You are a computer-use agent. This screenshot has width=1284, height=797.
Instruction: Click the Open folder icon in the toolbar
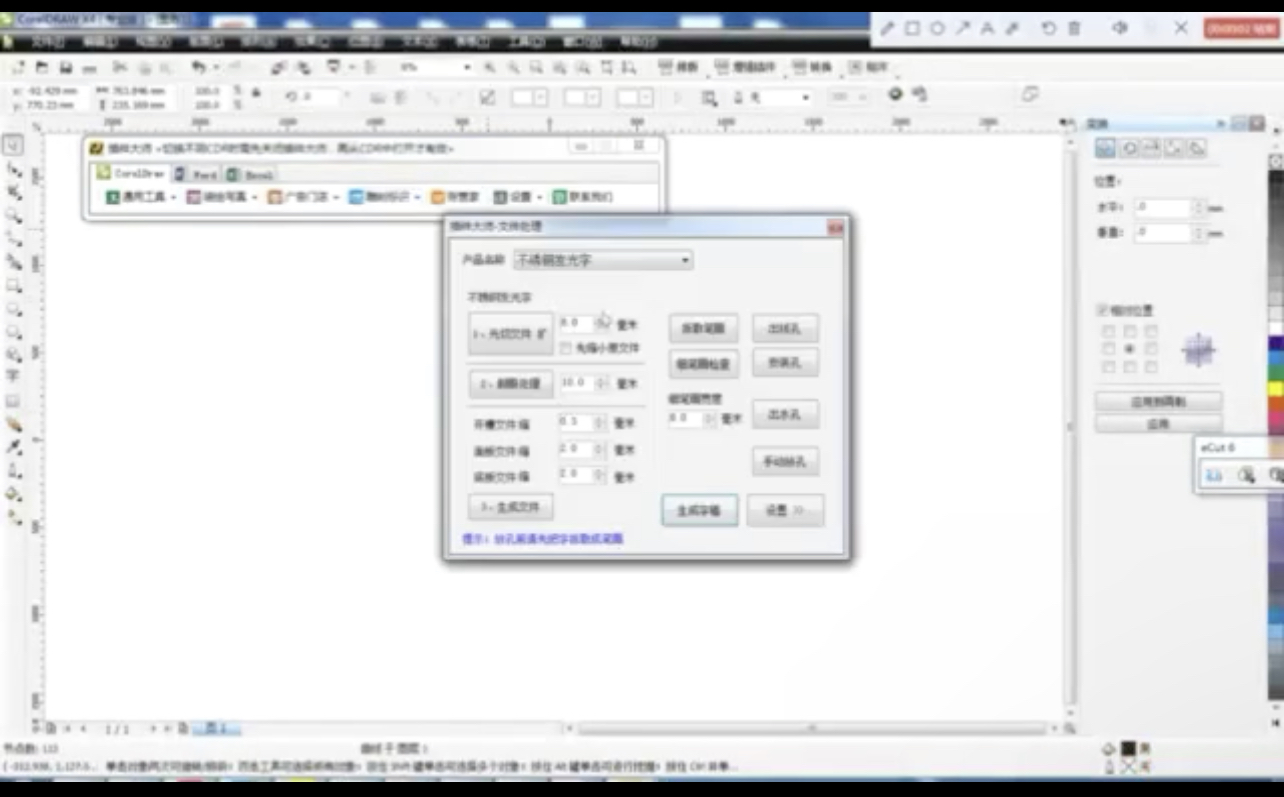[42, 67]
